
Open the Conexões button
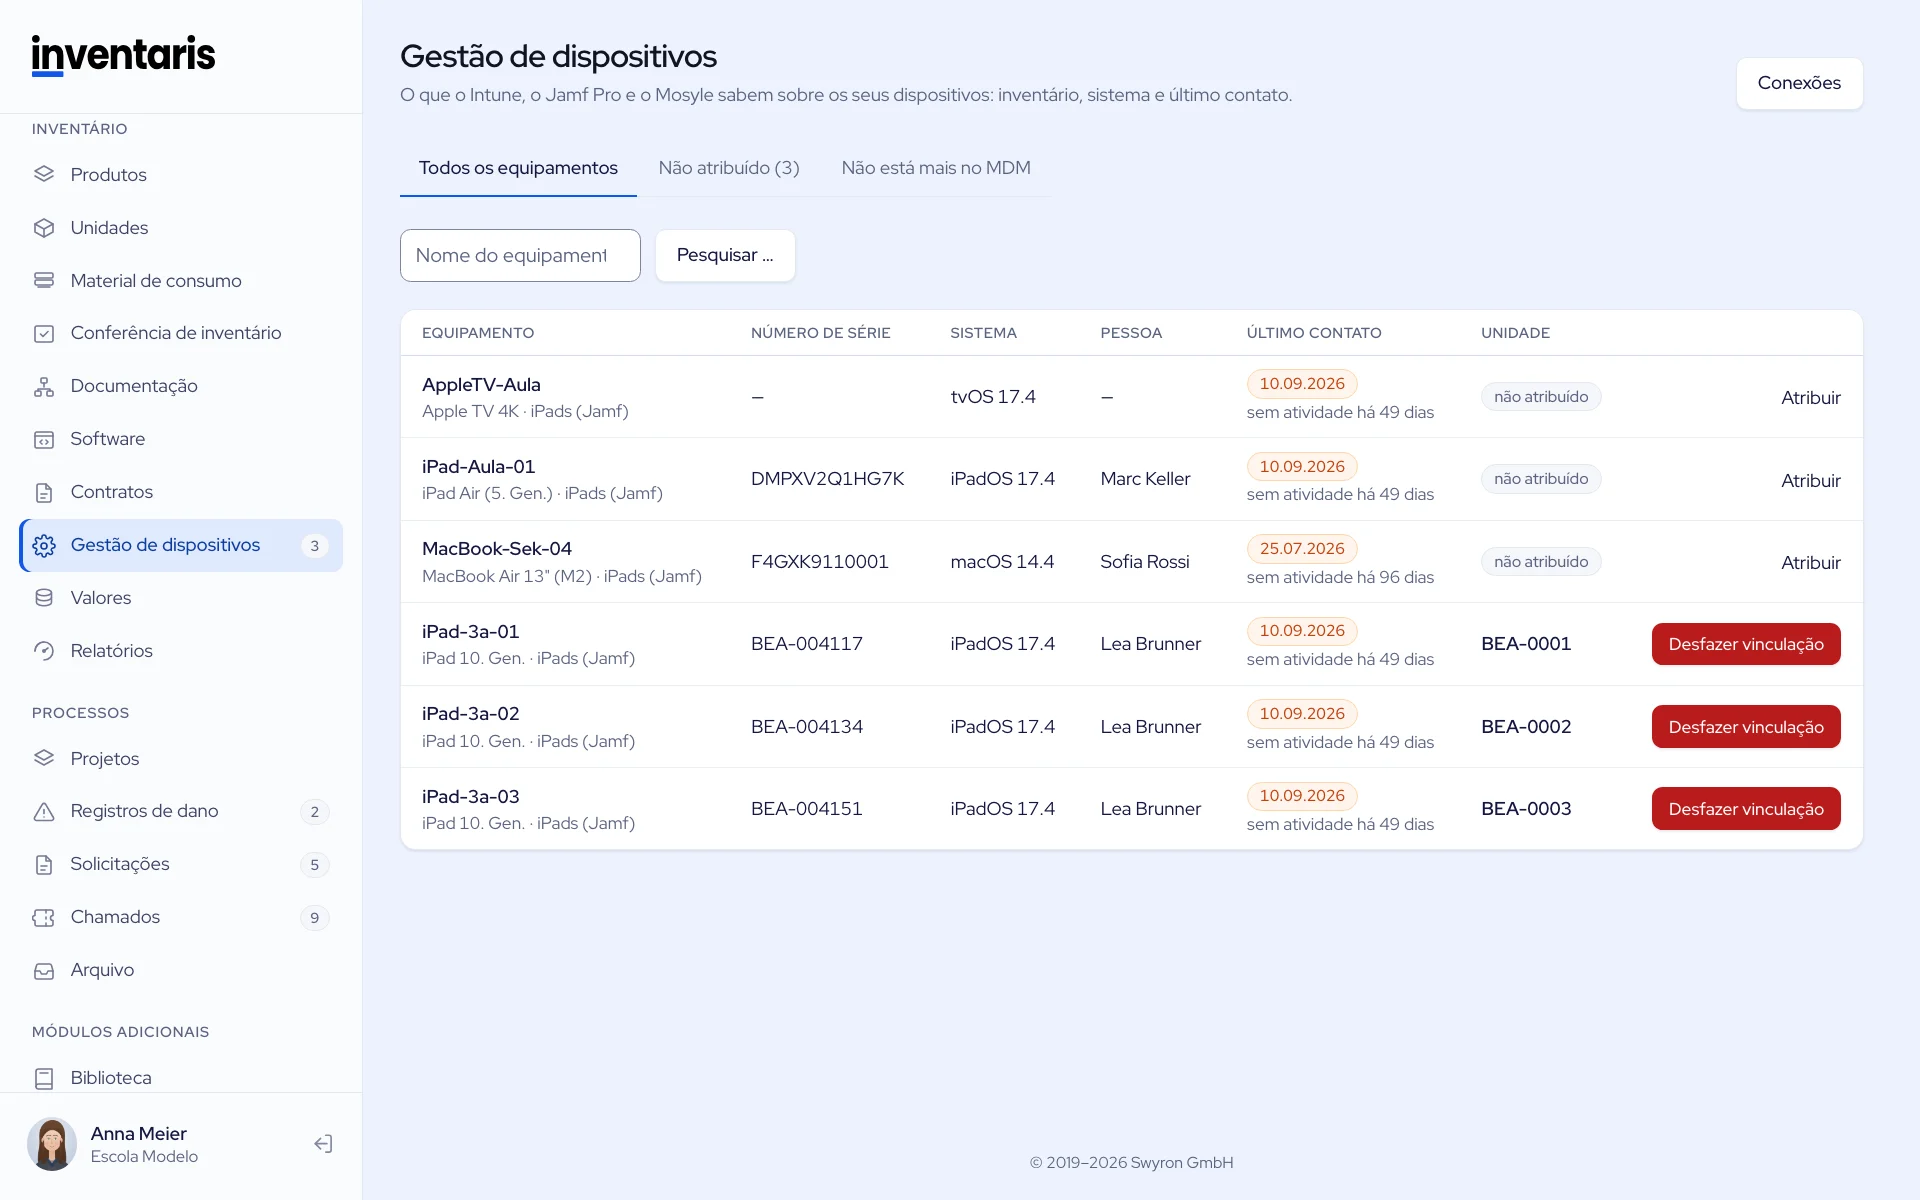pos(1799,83)
